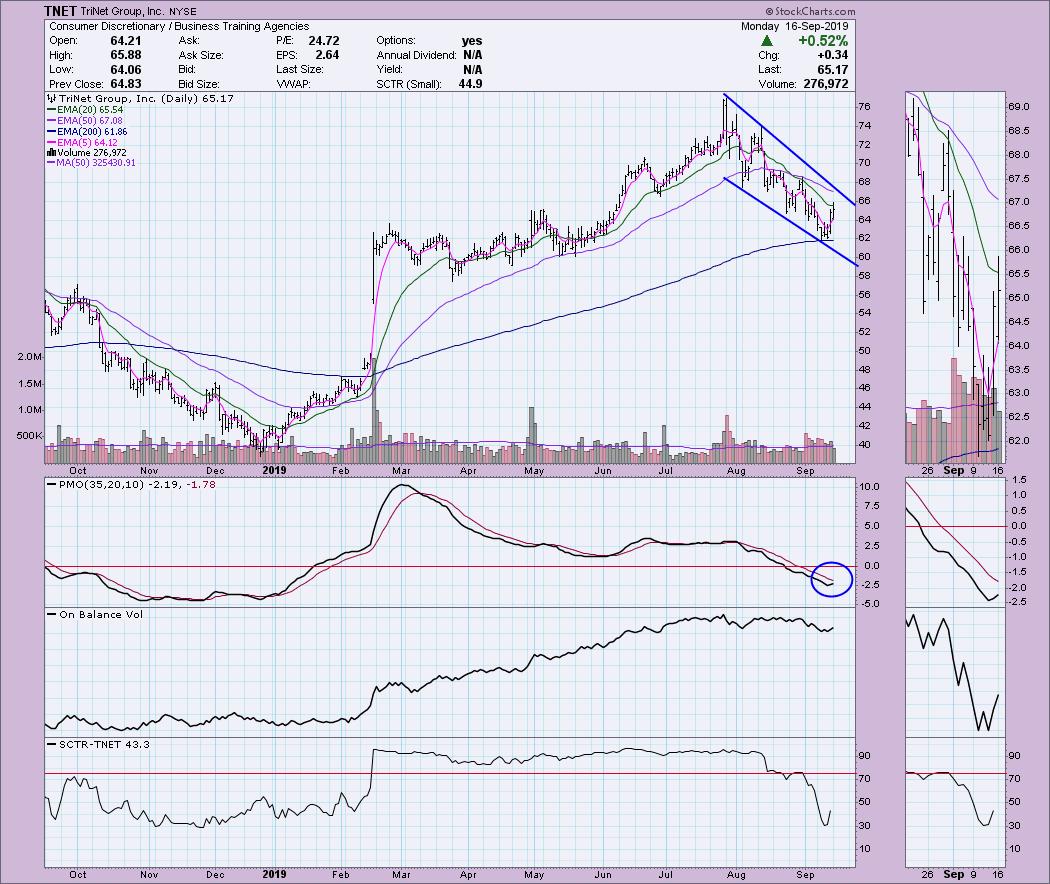Click the On Balance Vol label
The width and height of the screenshot is (1050, 884).
[95, 614]
